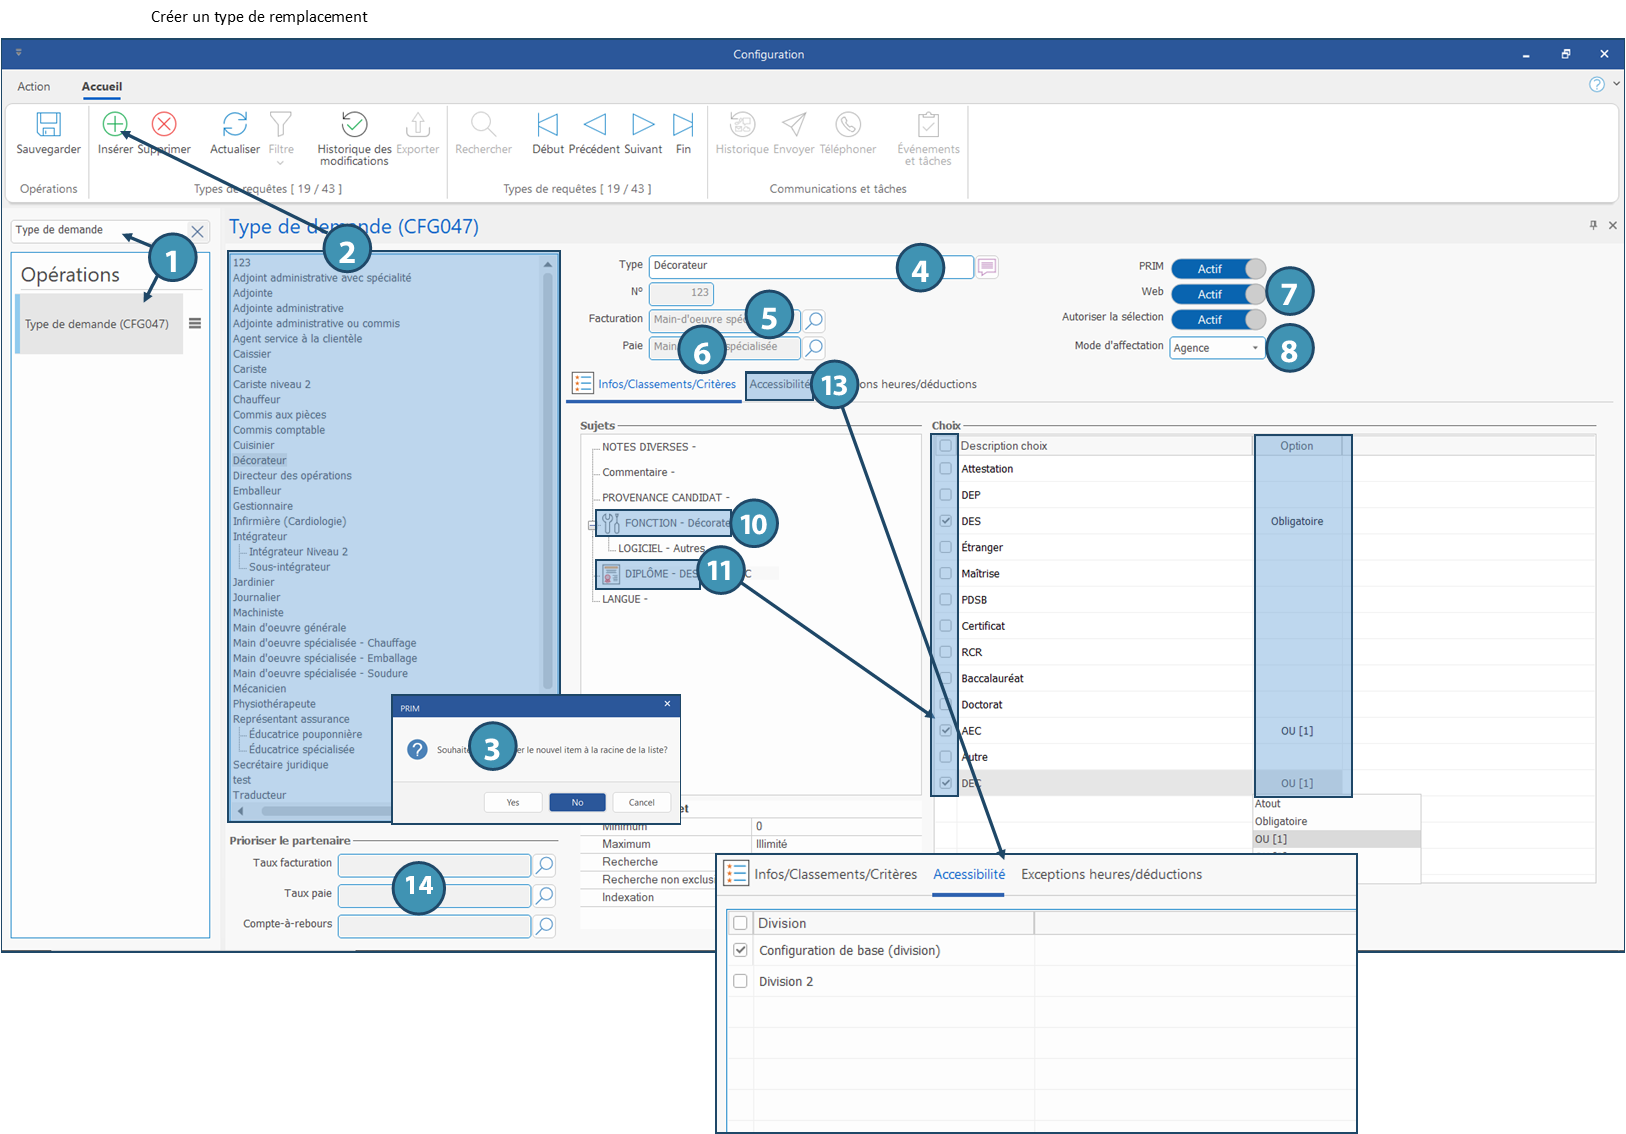
Task: Open the communications Historique icon
Action: tap(742, 124)
